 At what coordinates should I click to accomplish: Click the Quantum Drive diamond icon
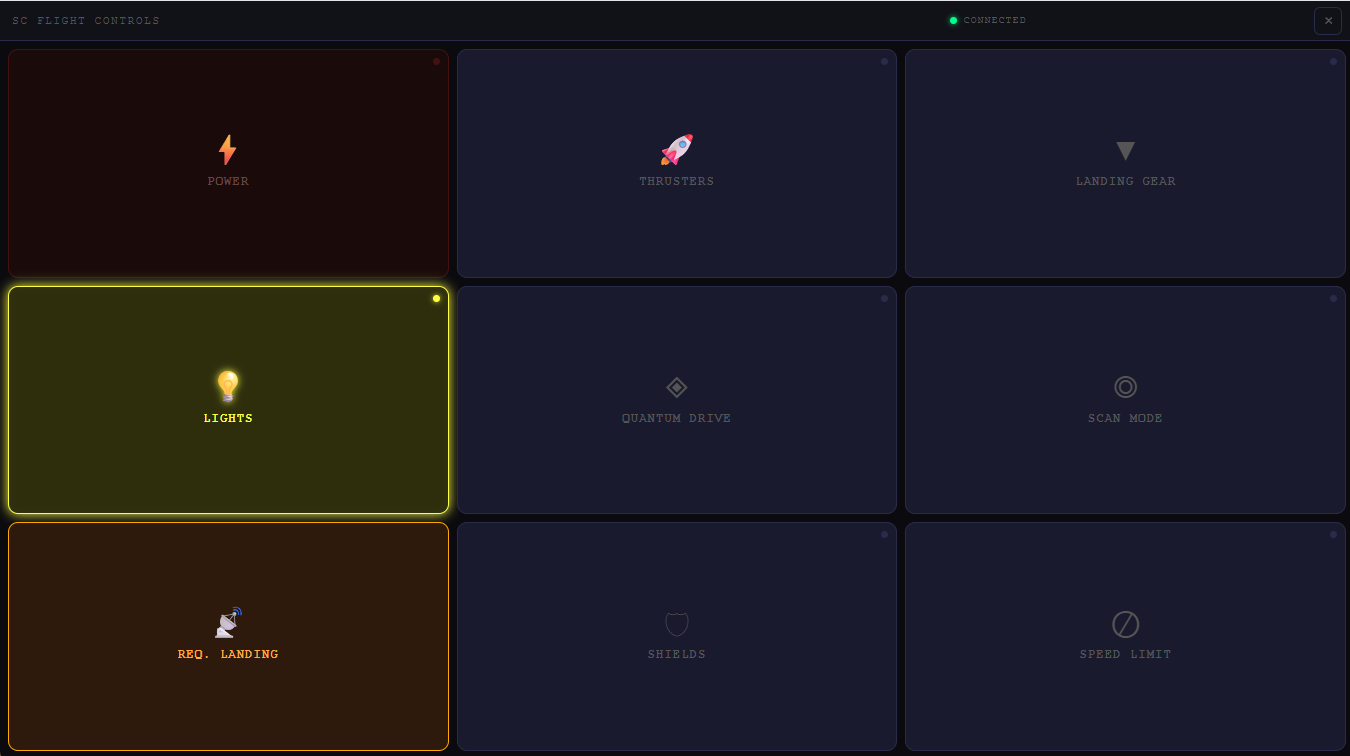(677, 387)
